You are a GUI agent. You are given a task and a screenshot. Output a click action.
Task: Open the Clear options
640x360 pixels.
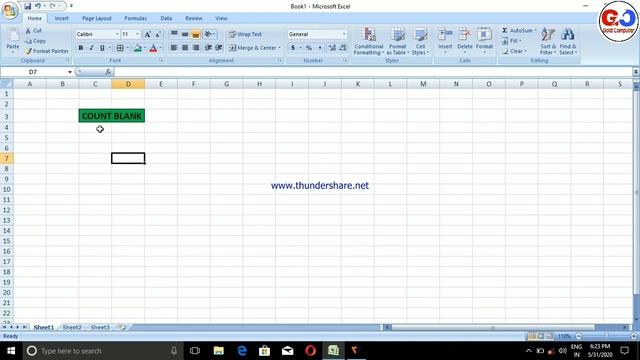pos(514,51)
